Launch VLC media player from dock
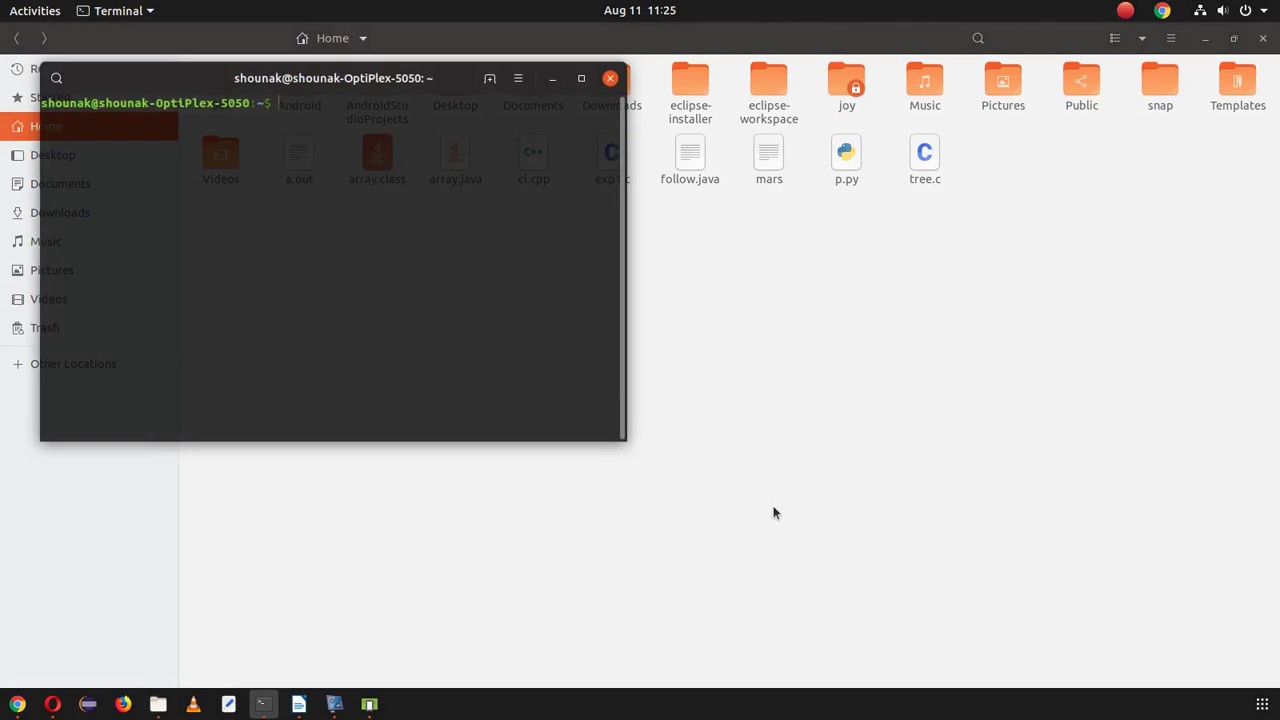Screen dimensions: 1280x720 coord(193,704)
